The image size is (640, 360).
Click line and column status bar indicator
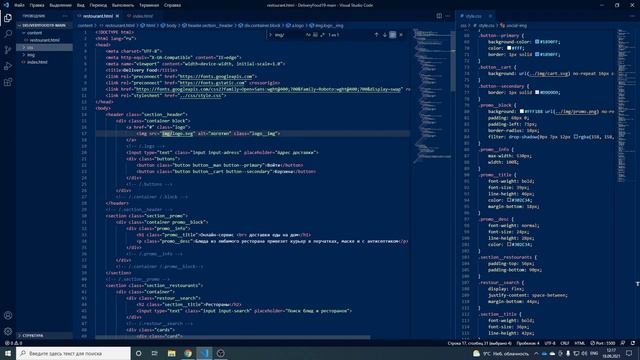[479, 343]
